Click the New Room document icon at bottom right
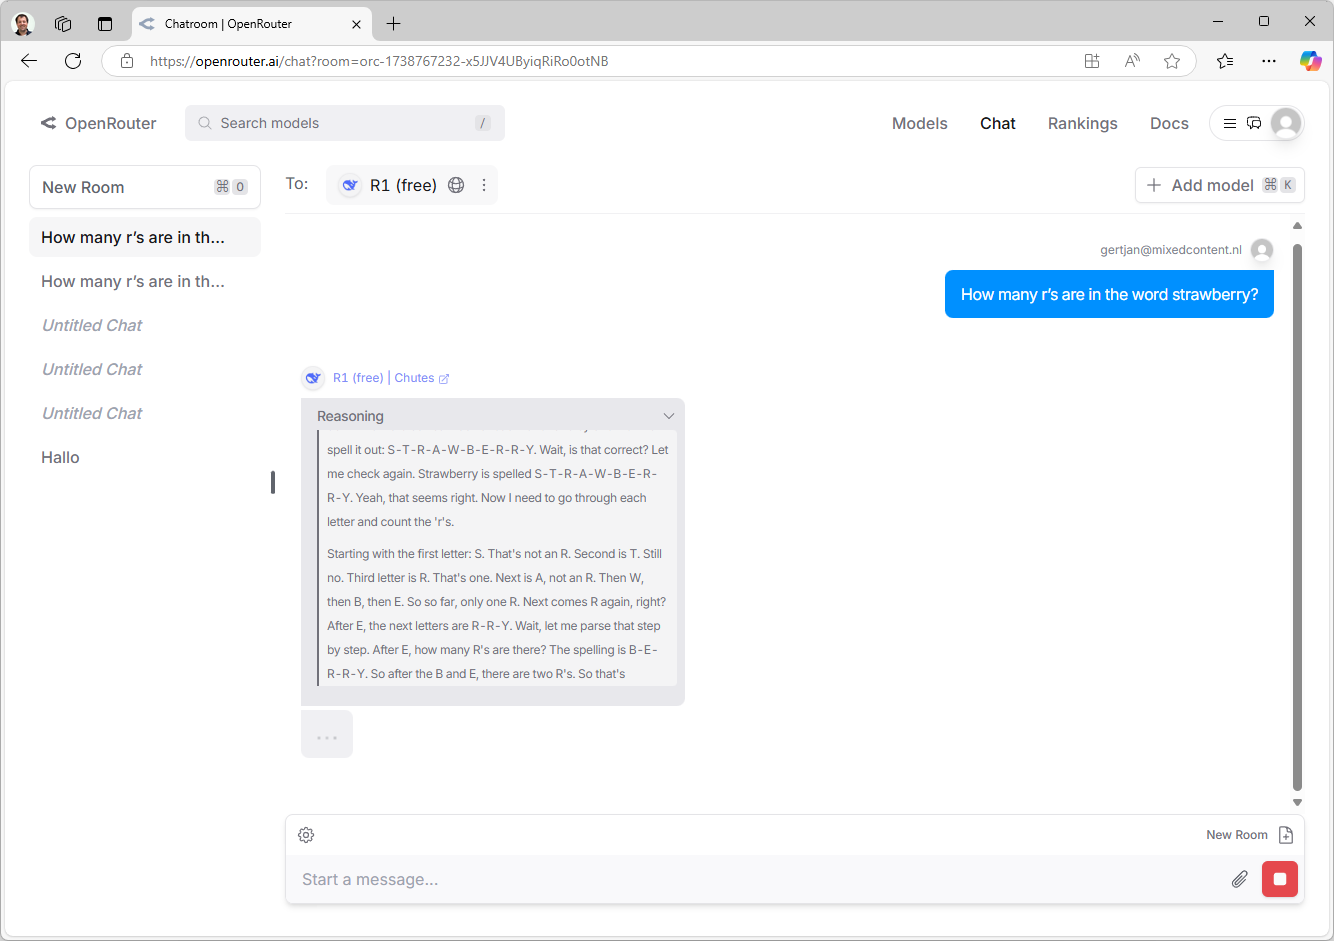1334x941 pixels. click(1286, 835)
